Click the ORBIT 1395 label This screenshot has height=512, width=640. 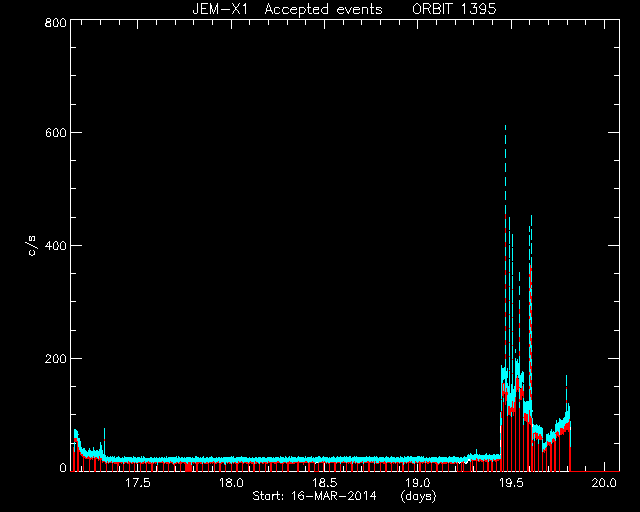[454, 9]
